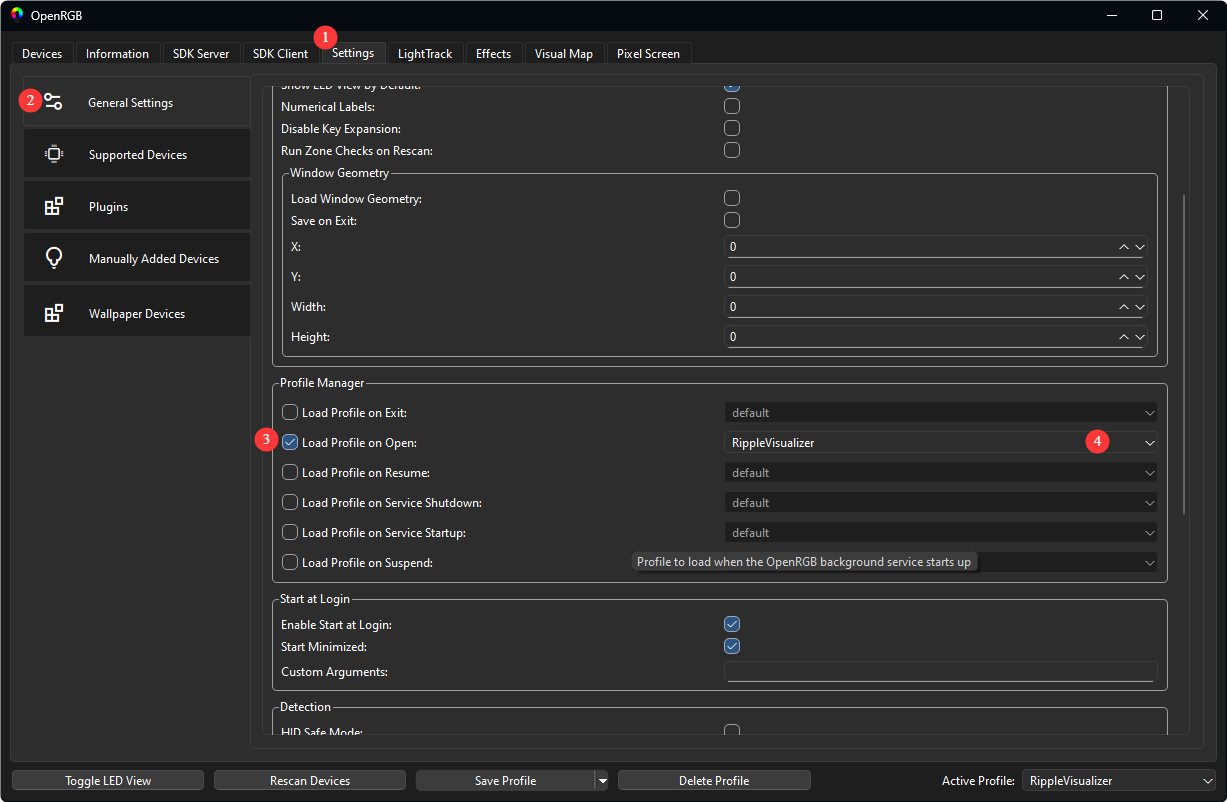Click the Wallpaper Devices blocks icon
The width and height of the screenshot is (1227, 802).
click(x=54, y=313)
